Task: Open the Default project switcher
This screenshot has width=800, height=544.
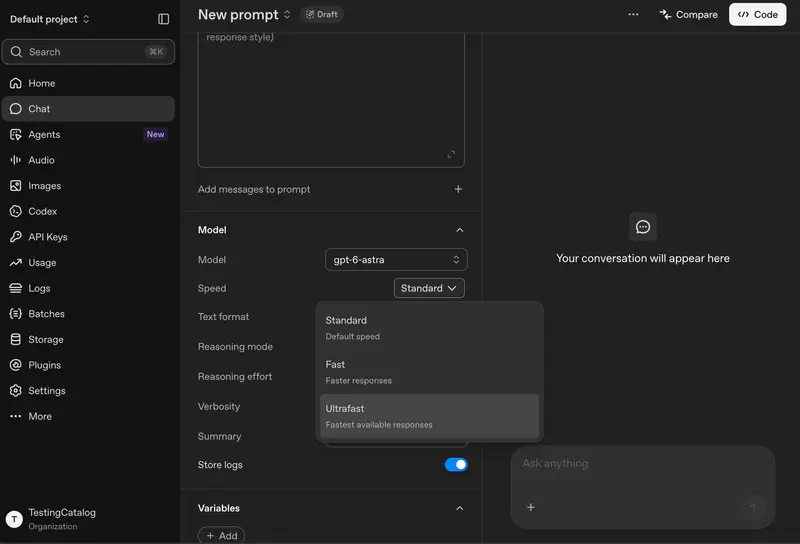Action: tap(50, 19)
